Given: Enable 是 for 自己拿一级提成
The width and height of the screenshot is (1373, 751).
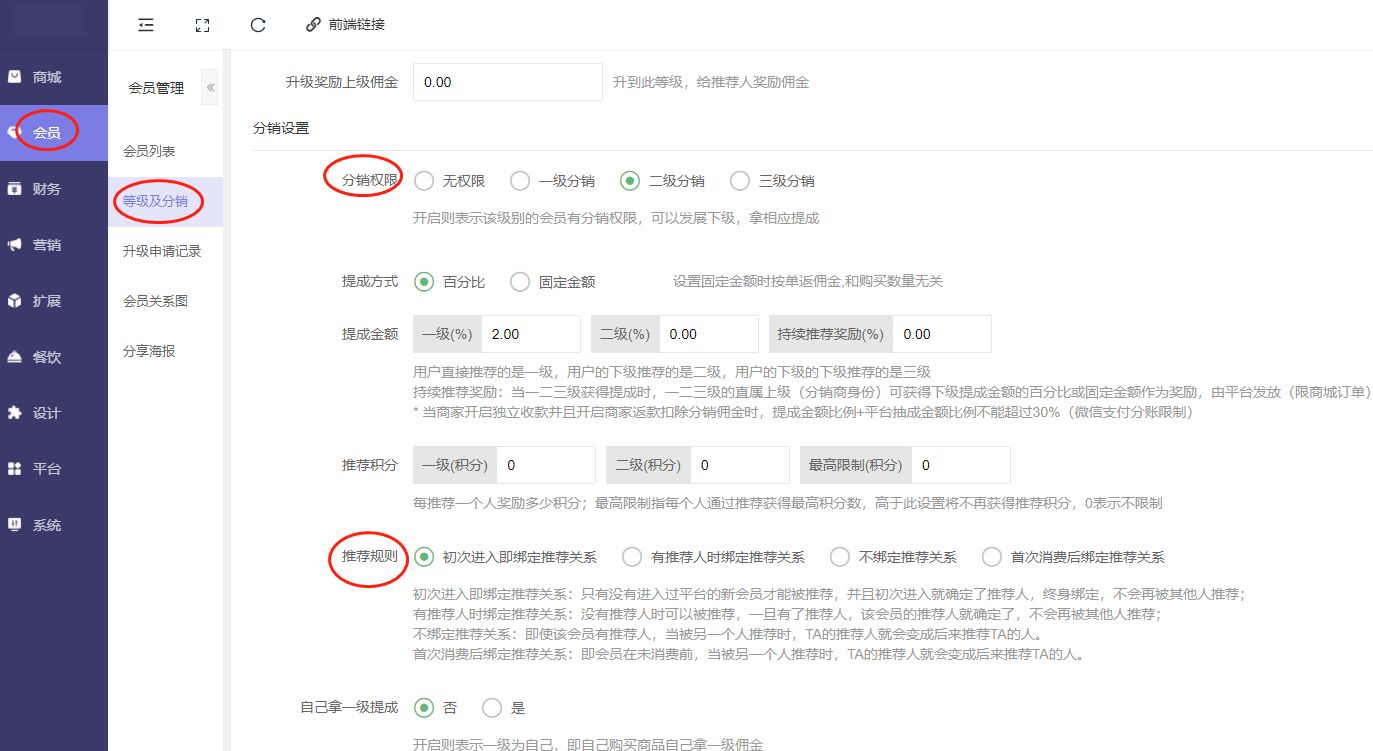Looking at the screenshot, I should pos(492,708).
